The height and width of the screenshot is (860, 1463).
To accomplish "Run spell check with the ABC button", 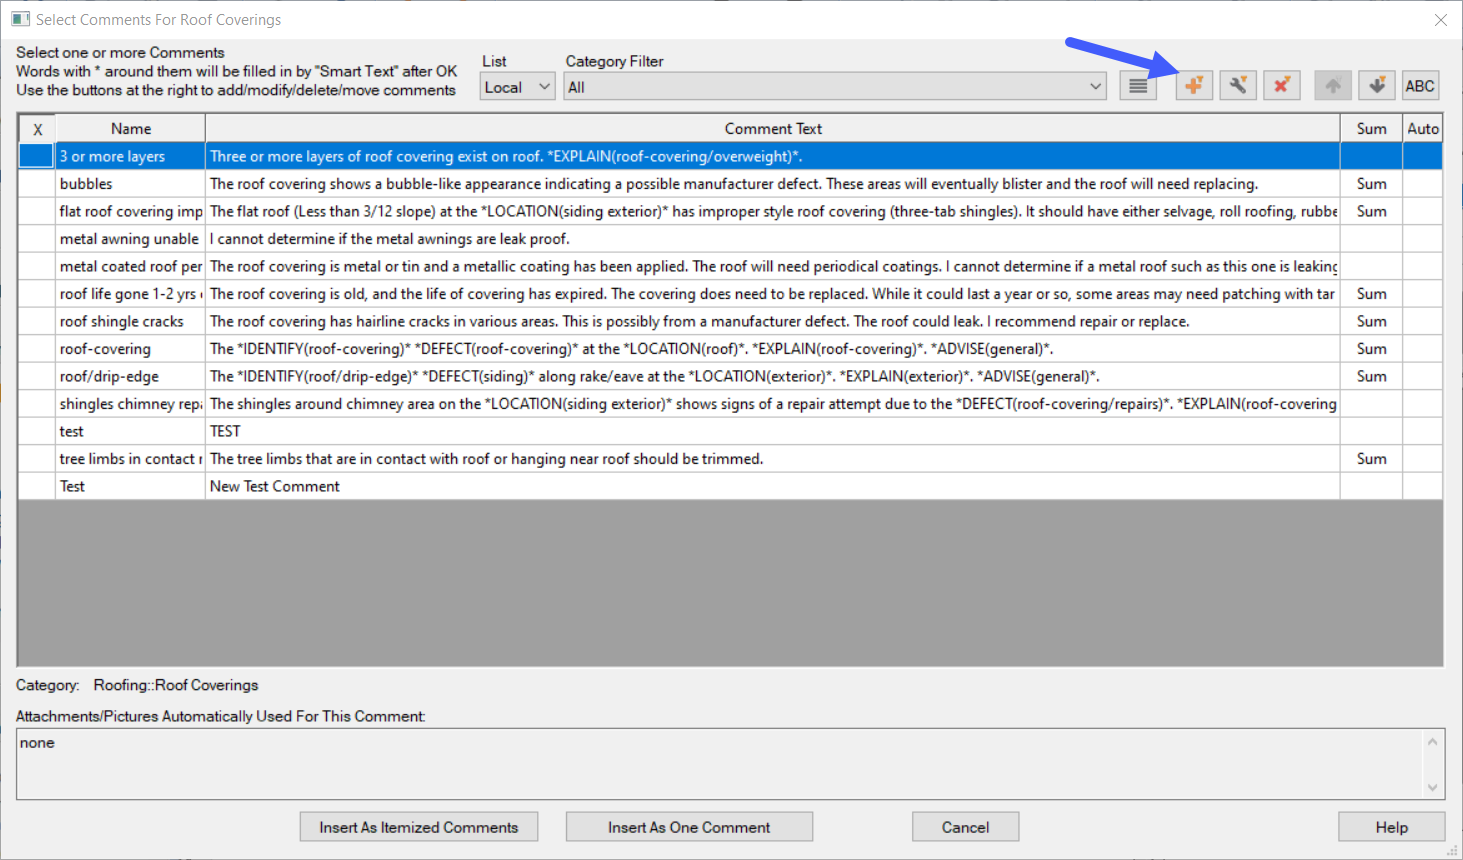I will pos(1419,86).
